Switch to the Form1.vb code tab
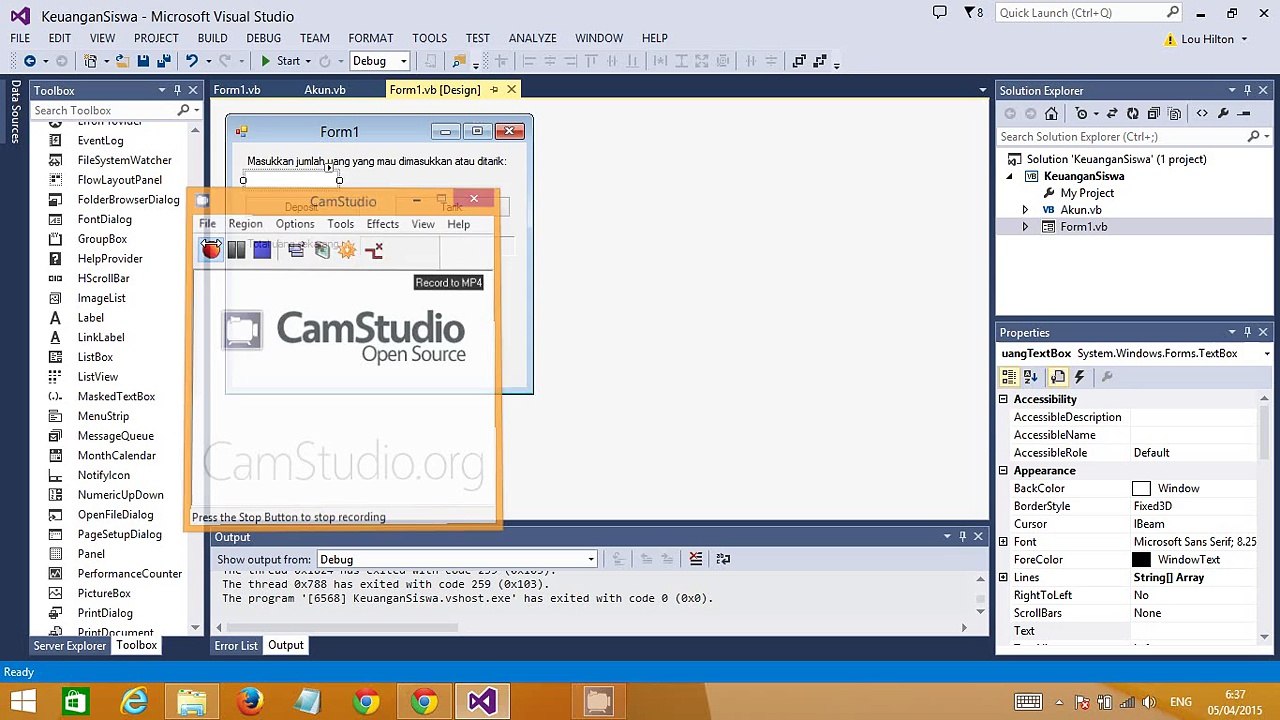This screenshot has height=720, width=1280. [237, 90]
